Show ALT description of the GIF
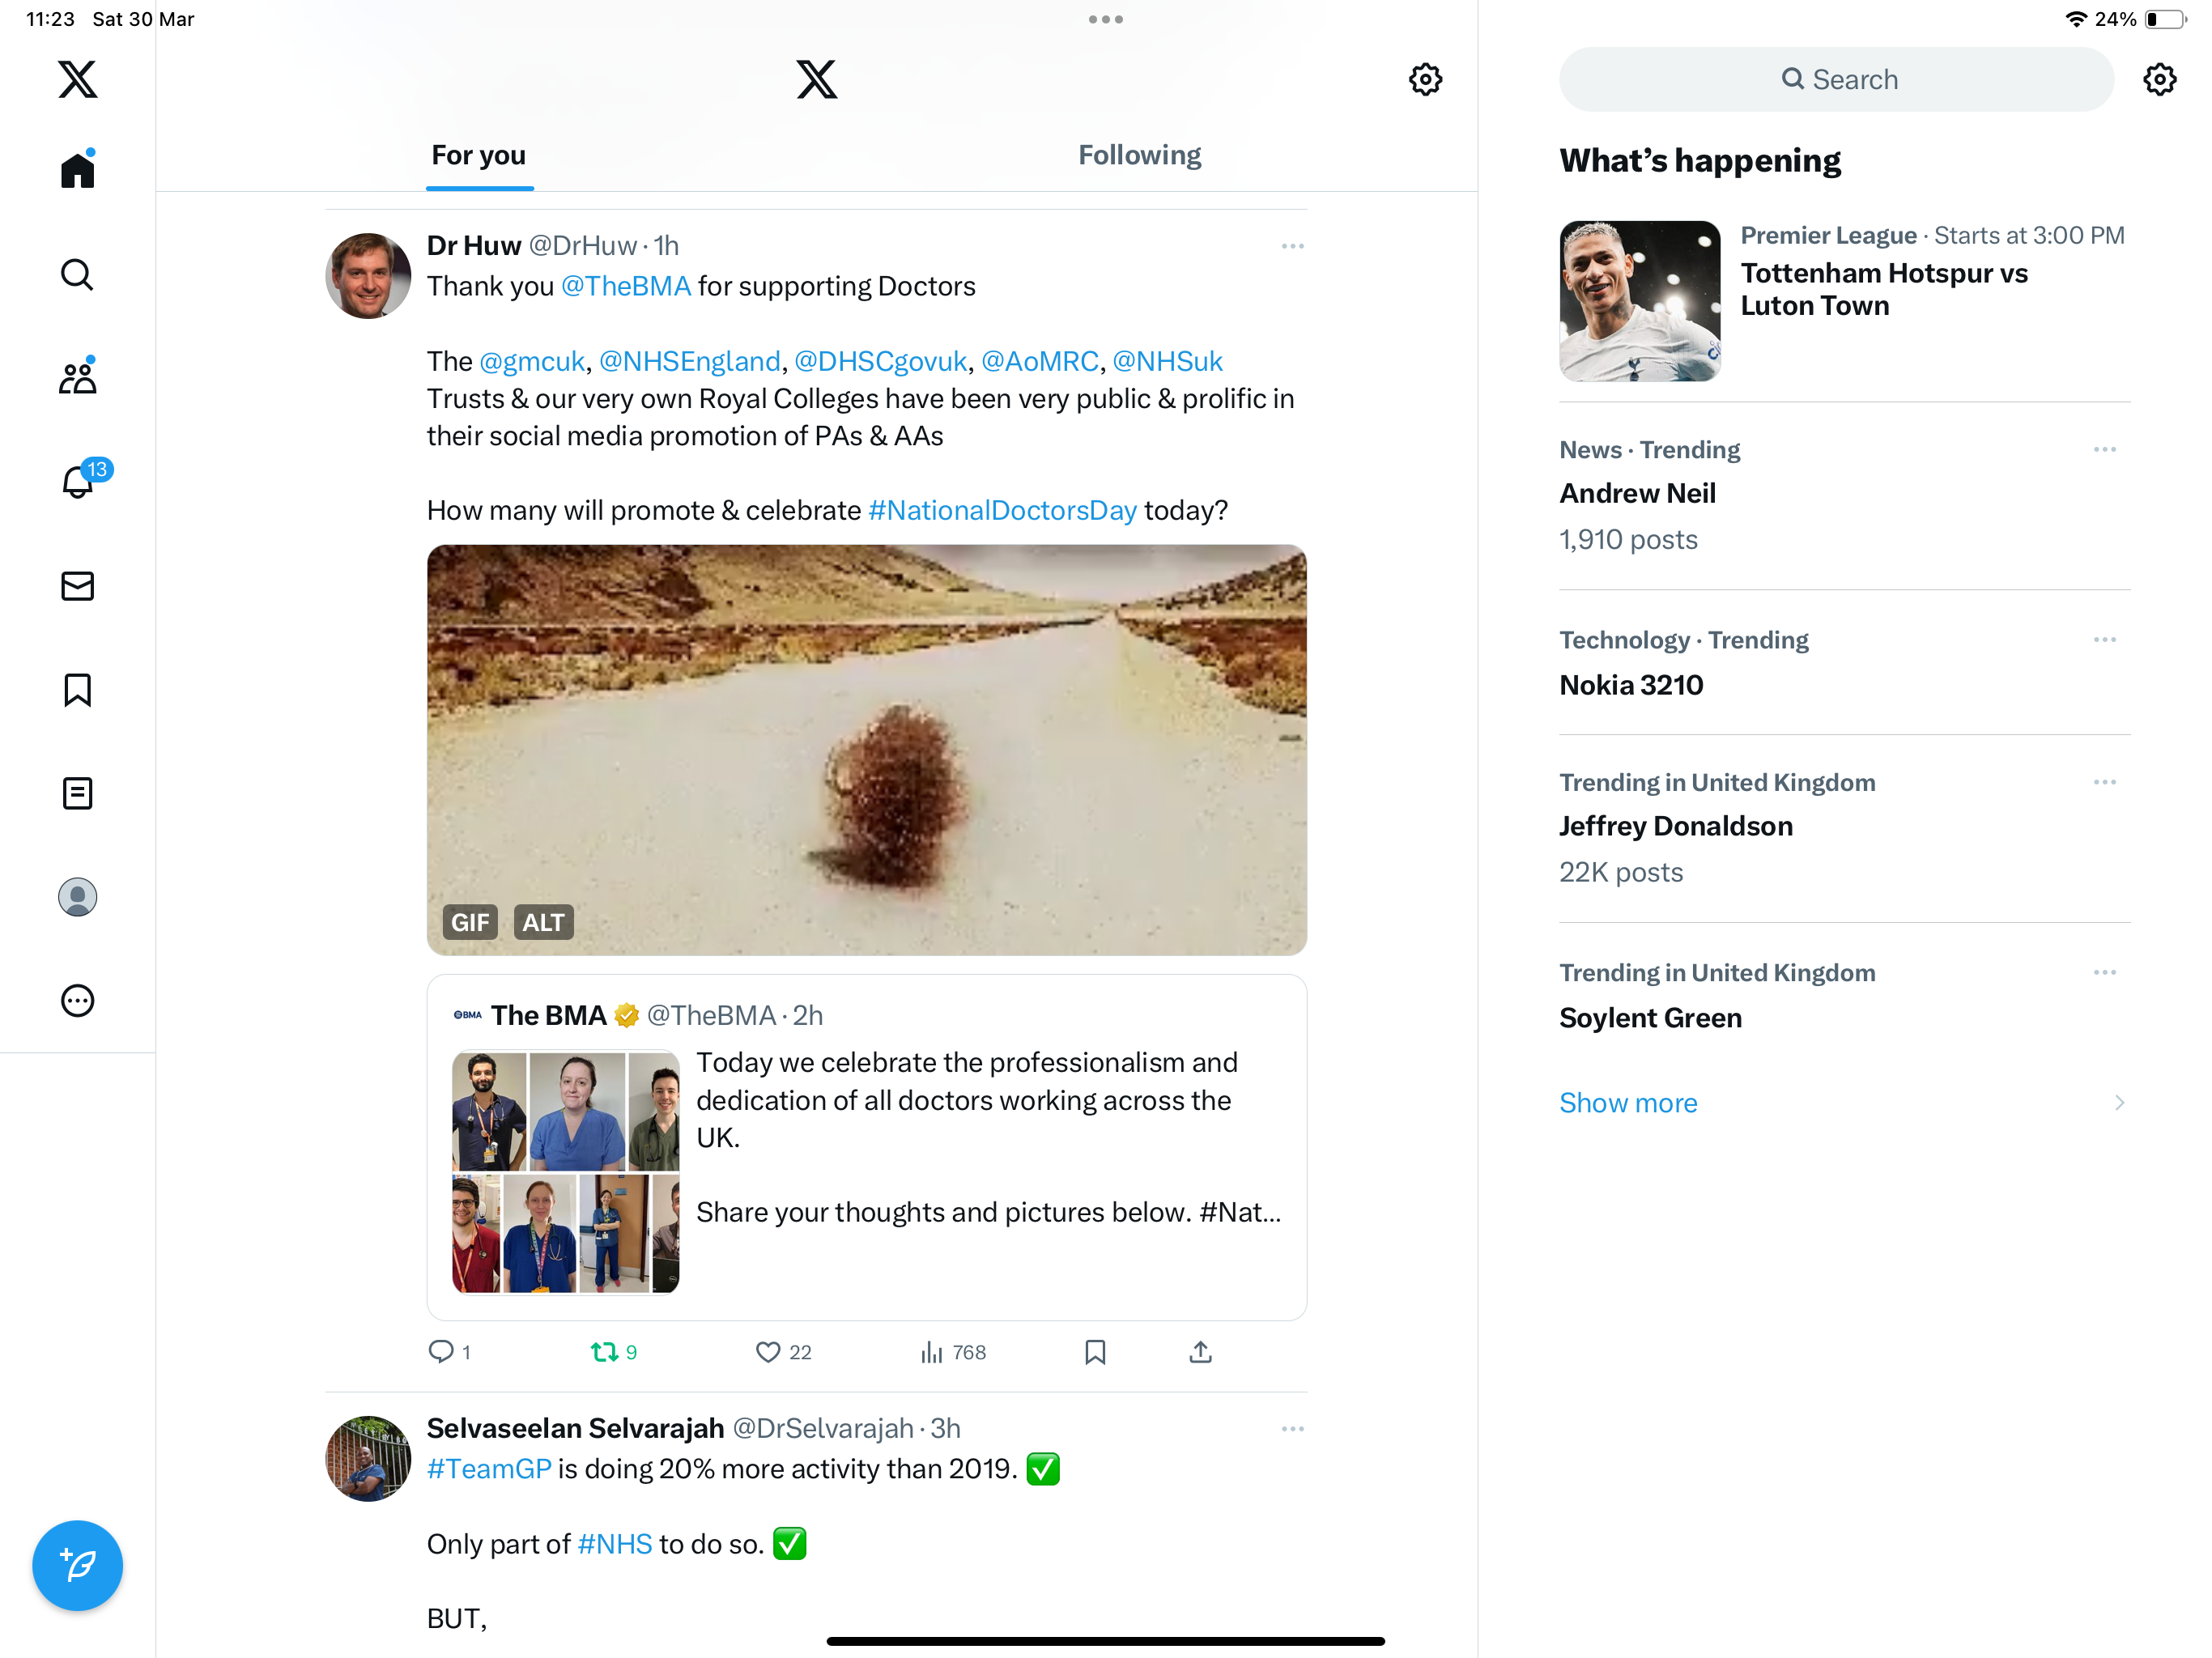The width and height of the screenshot is (2212, 1658). pos(543,922)
